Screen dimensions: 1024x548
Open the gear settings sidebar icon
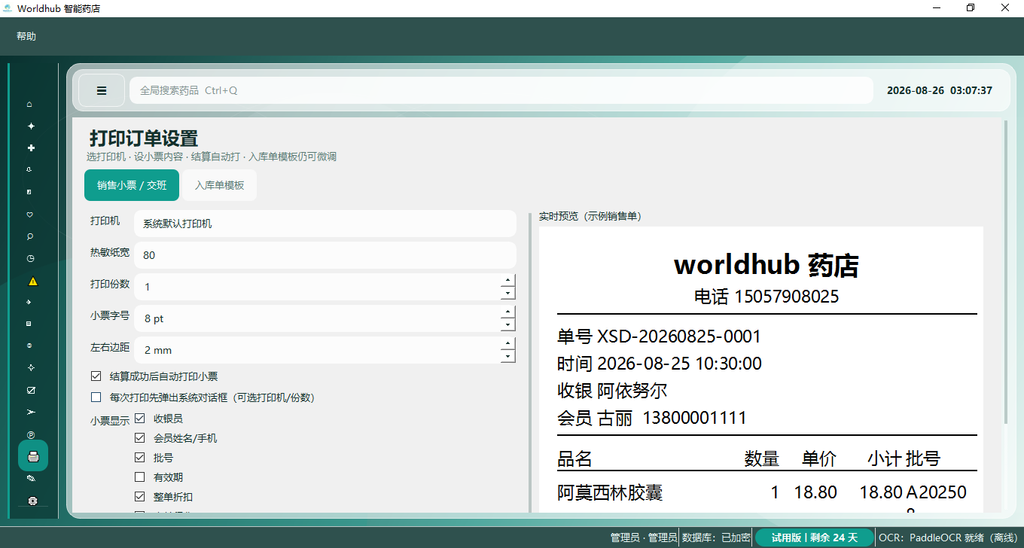tap(33, 500)
